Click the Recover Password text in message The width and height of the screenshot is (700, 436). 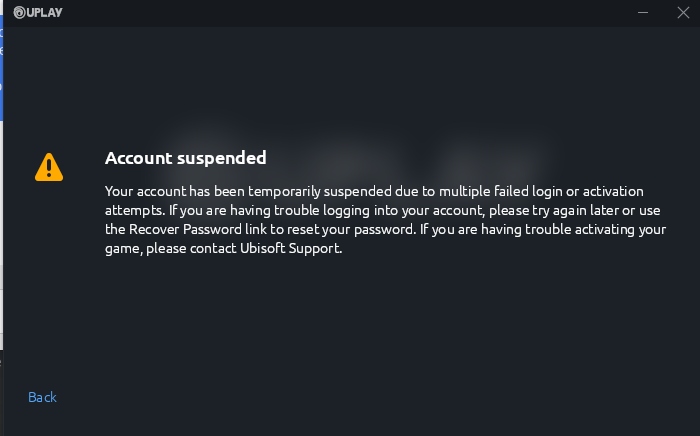pyautogui.click(x=185, y=229)
